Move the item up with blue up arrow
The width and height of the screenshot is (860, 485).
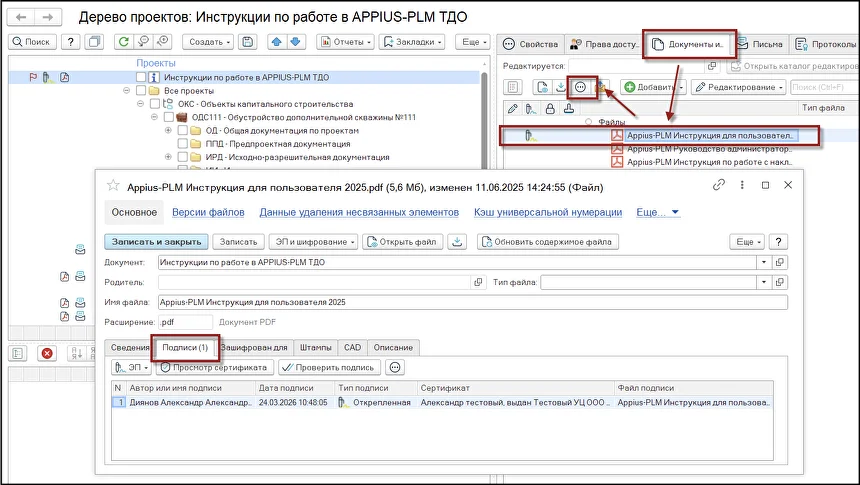(x=276, y=42)
